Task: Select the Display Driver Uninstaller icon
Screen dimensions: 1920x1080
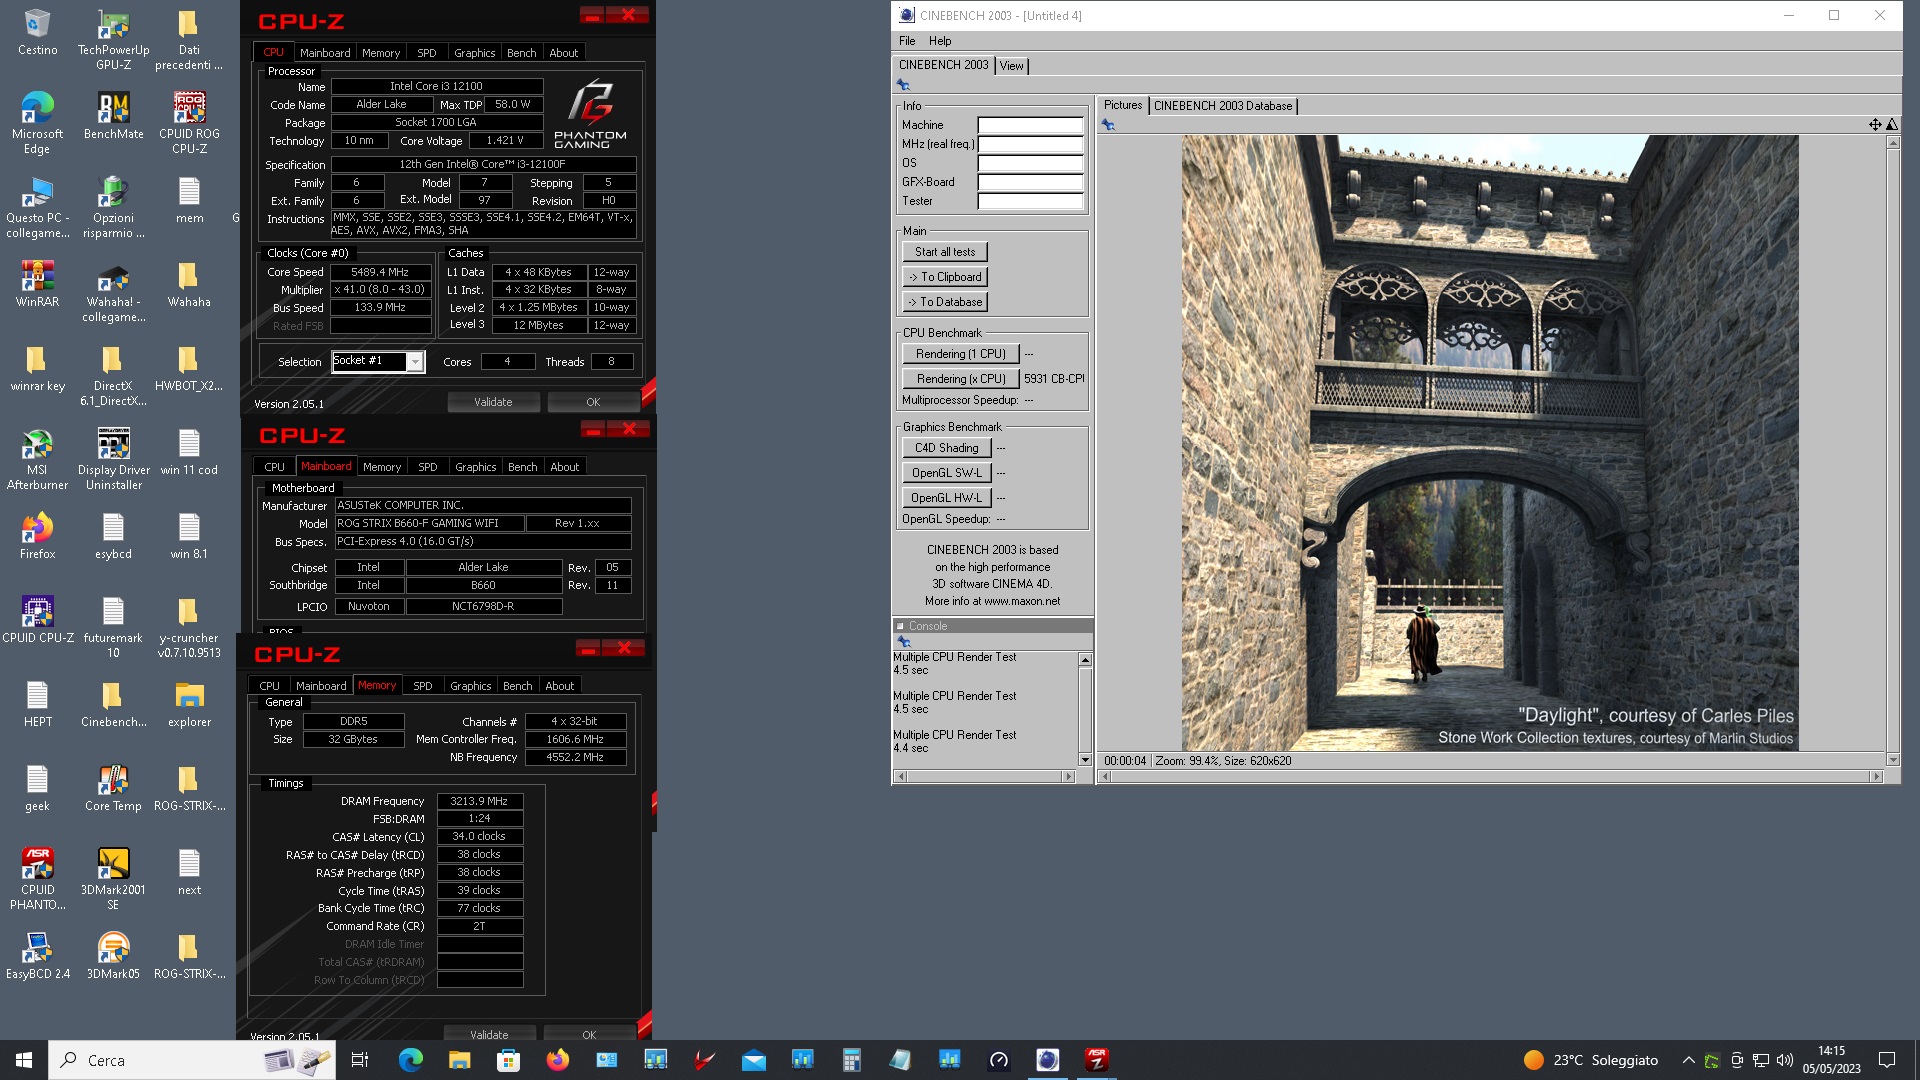Action: pos(113,458)
